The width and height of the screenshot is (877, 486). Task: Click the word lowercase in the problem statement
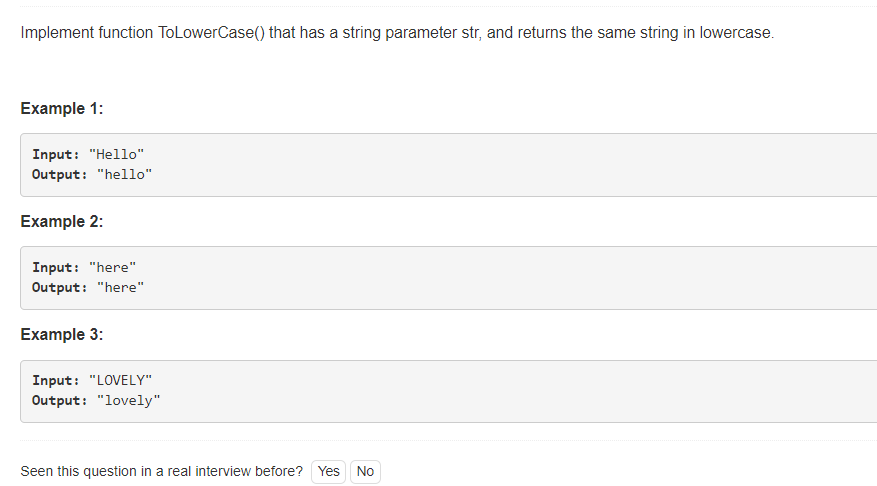pos(737,32)
